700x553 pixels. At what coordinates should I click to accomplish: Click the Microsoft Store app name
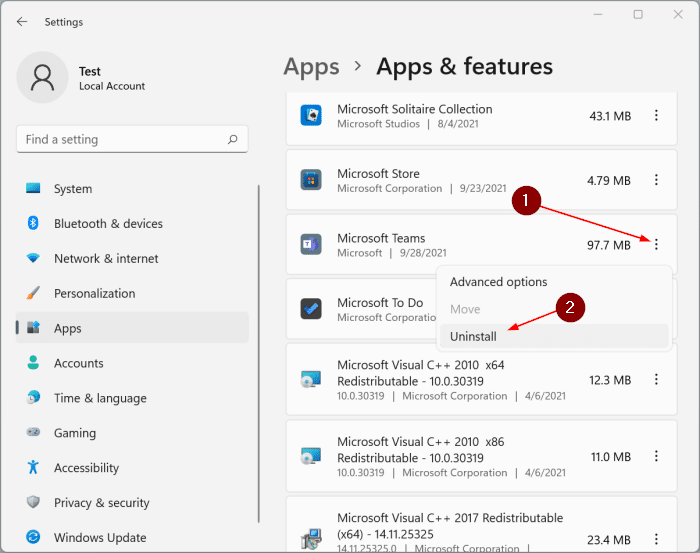(378, 173)
